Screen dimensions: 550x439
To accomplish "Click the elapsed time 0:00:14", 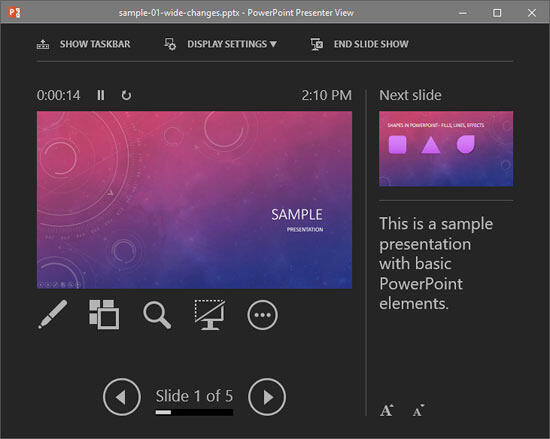I will point(59,95).
